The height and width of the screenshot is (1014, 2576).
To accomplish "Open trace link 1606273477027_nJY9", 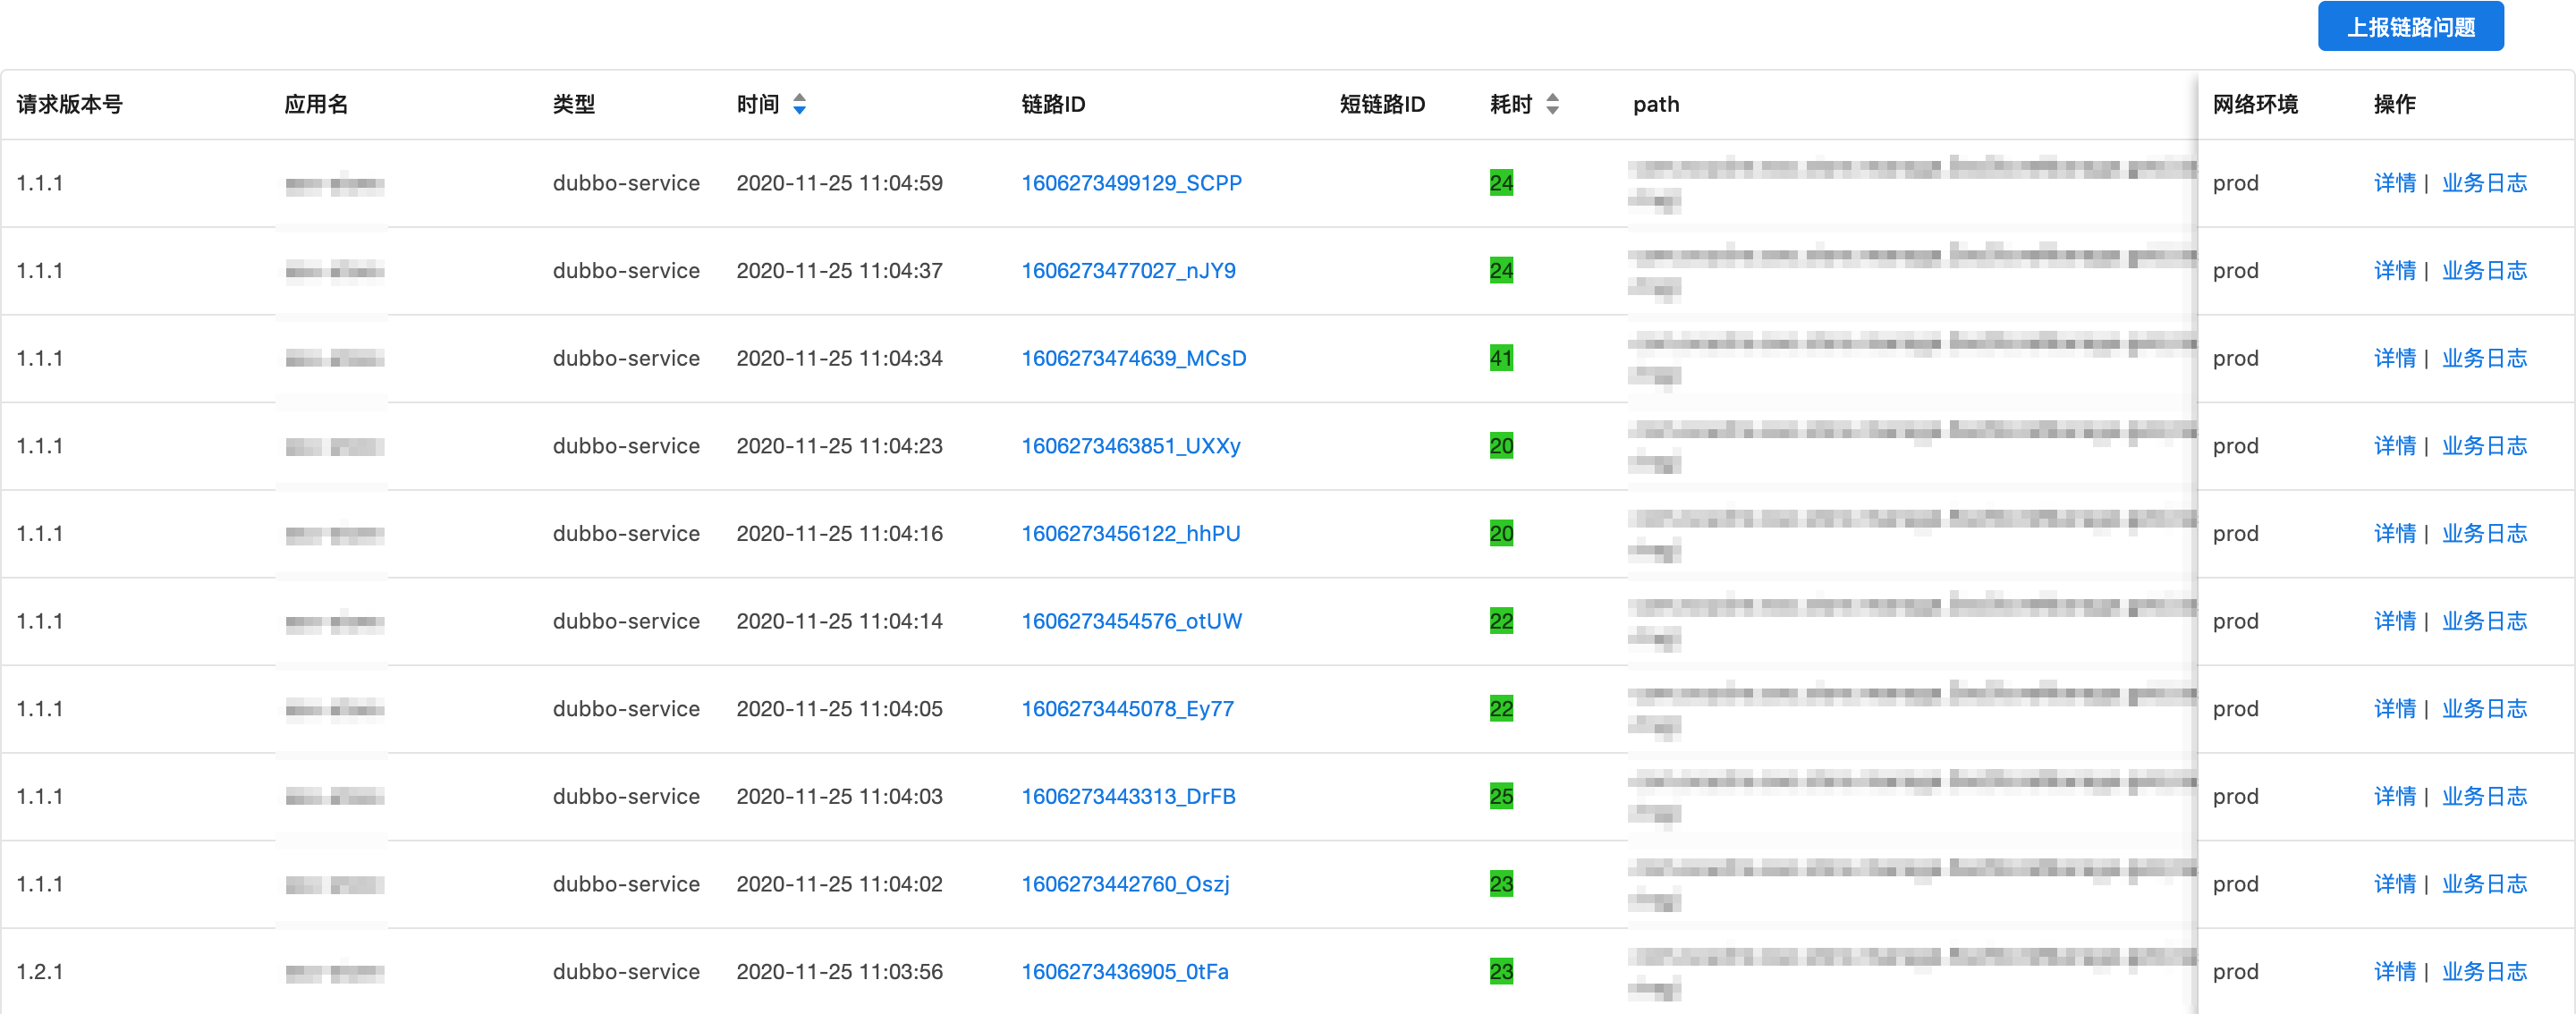I will click(1128, 271).
